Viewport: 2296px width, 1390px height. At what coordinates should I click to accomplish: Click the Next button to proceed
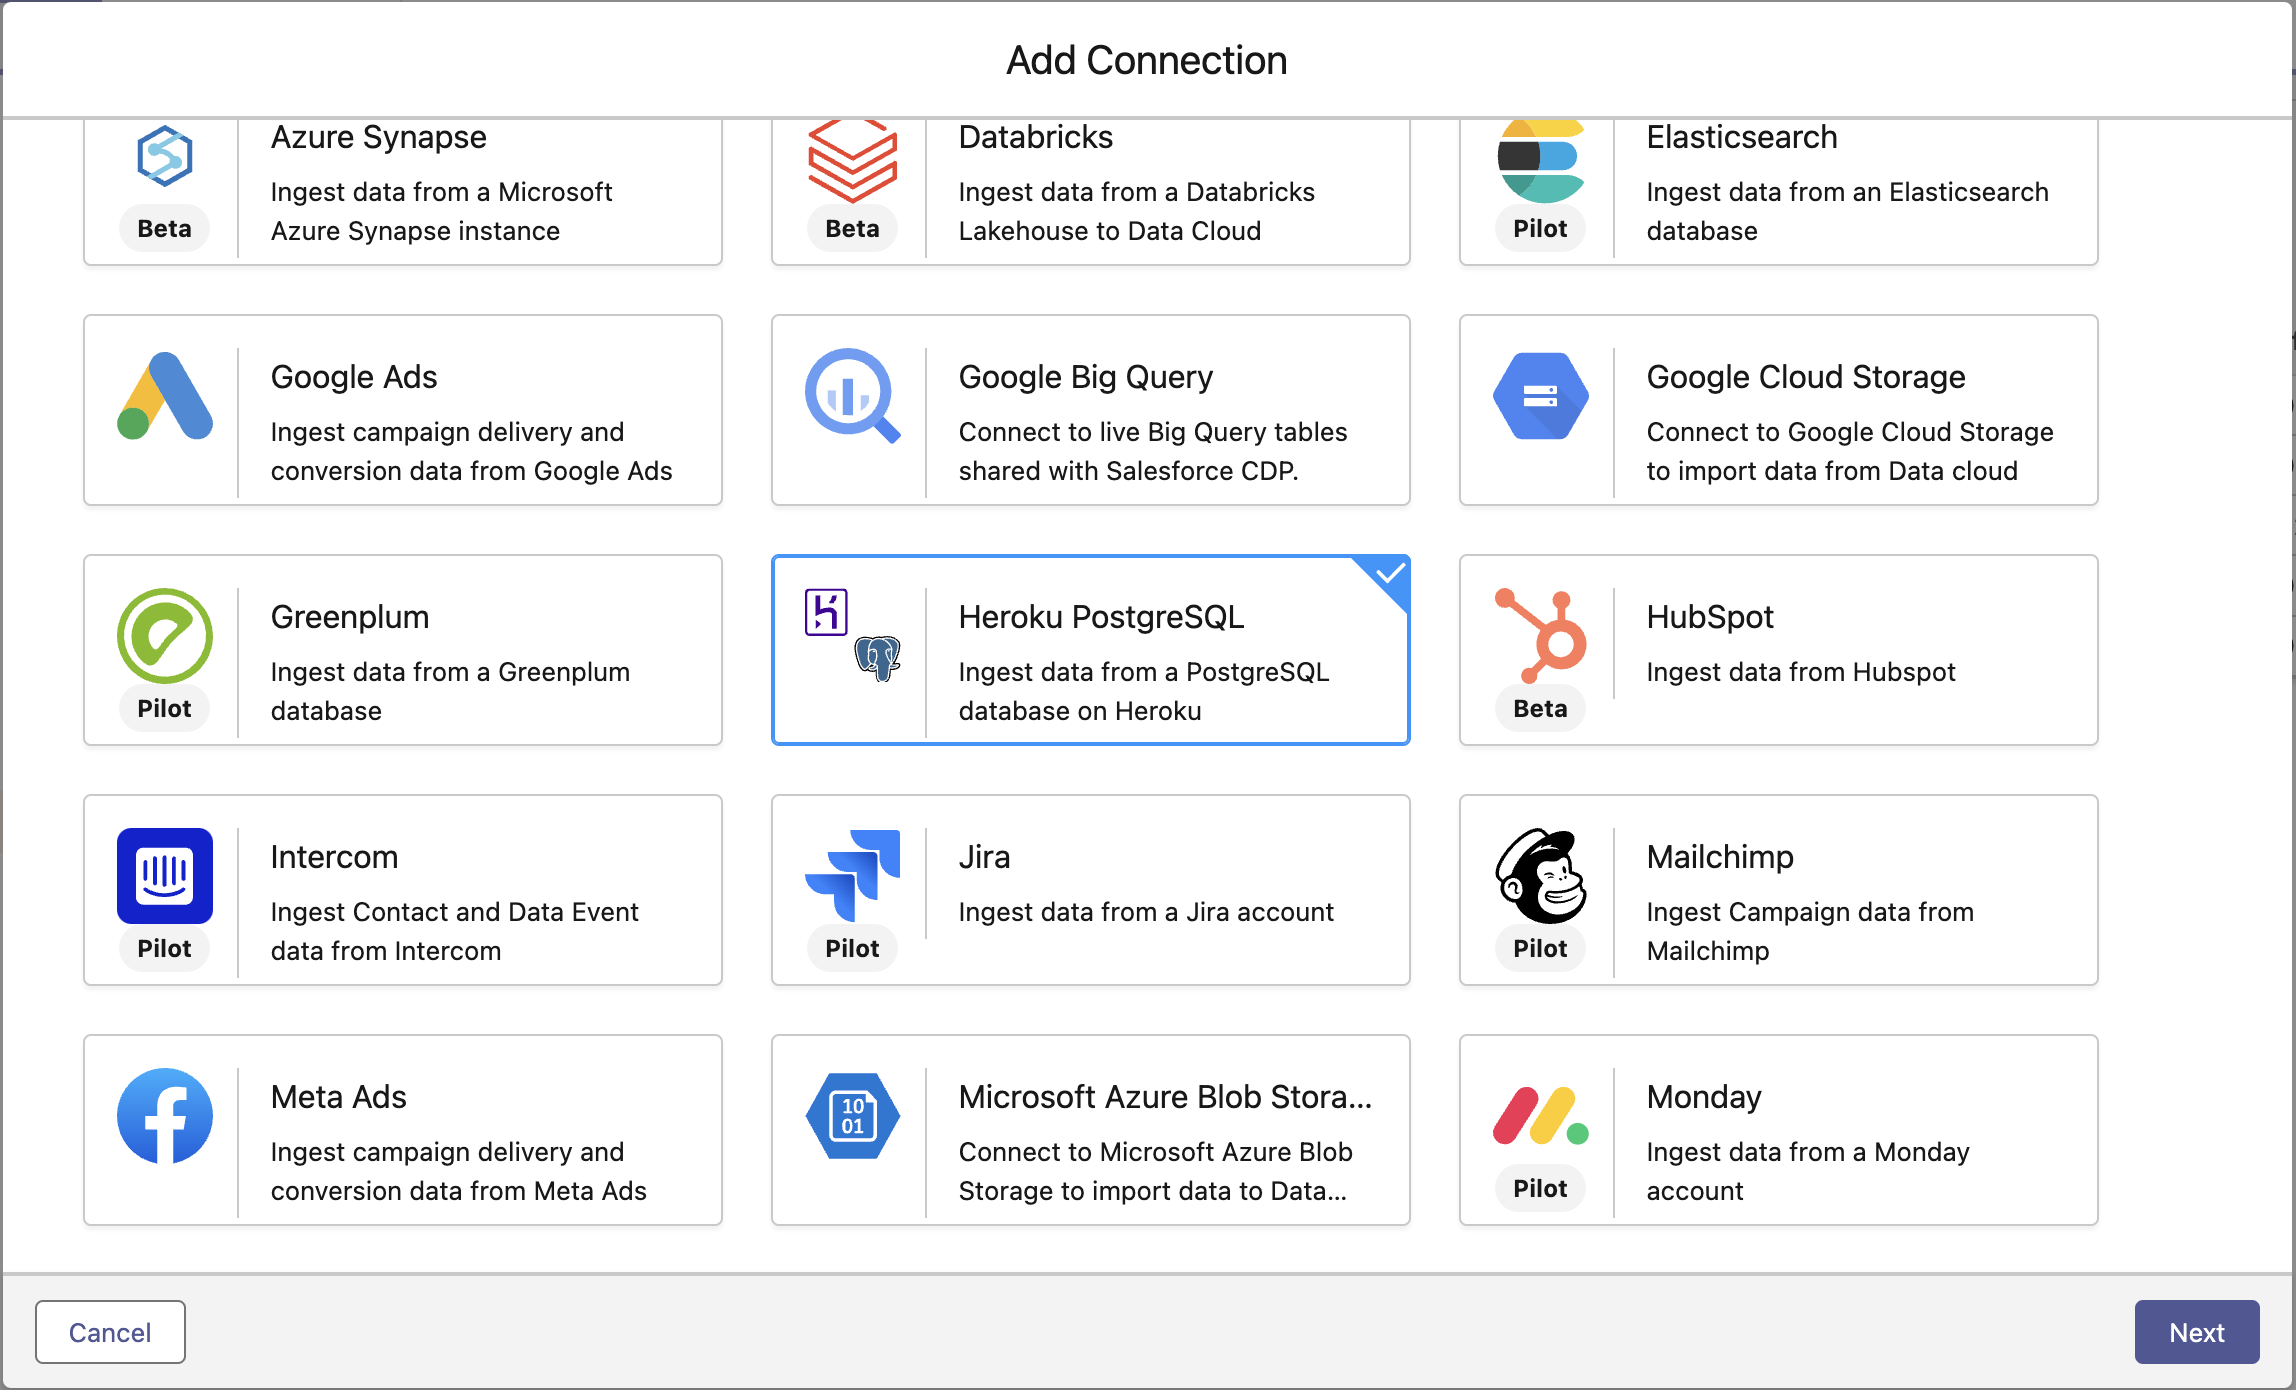point(2194,1333)
